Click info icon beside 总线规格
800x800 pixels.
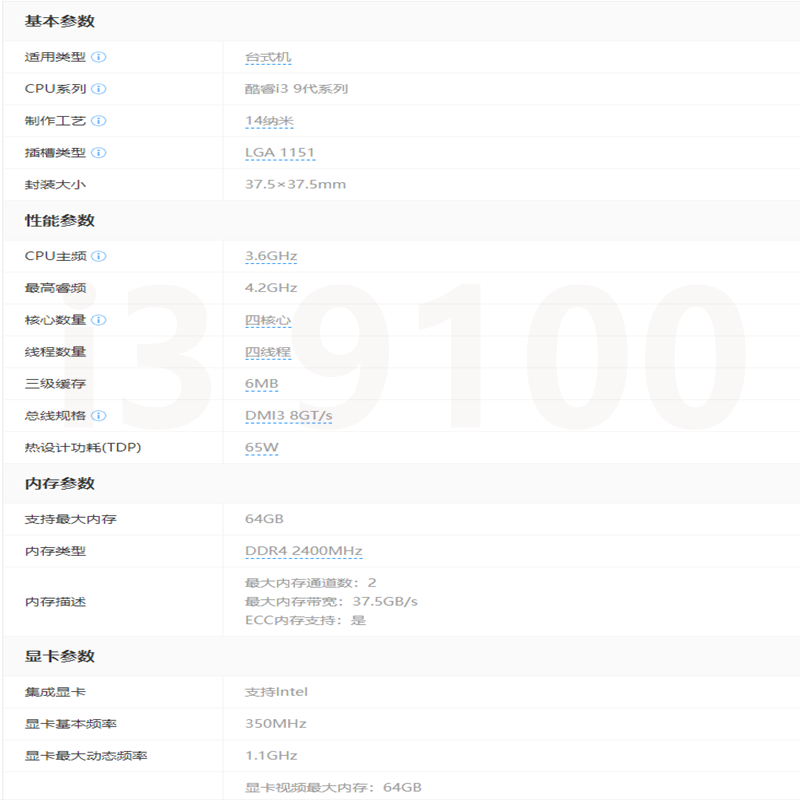coord(98,416)
